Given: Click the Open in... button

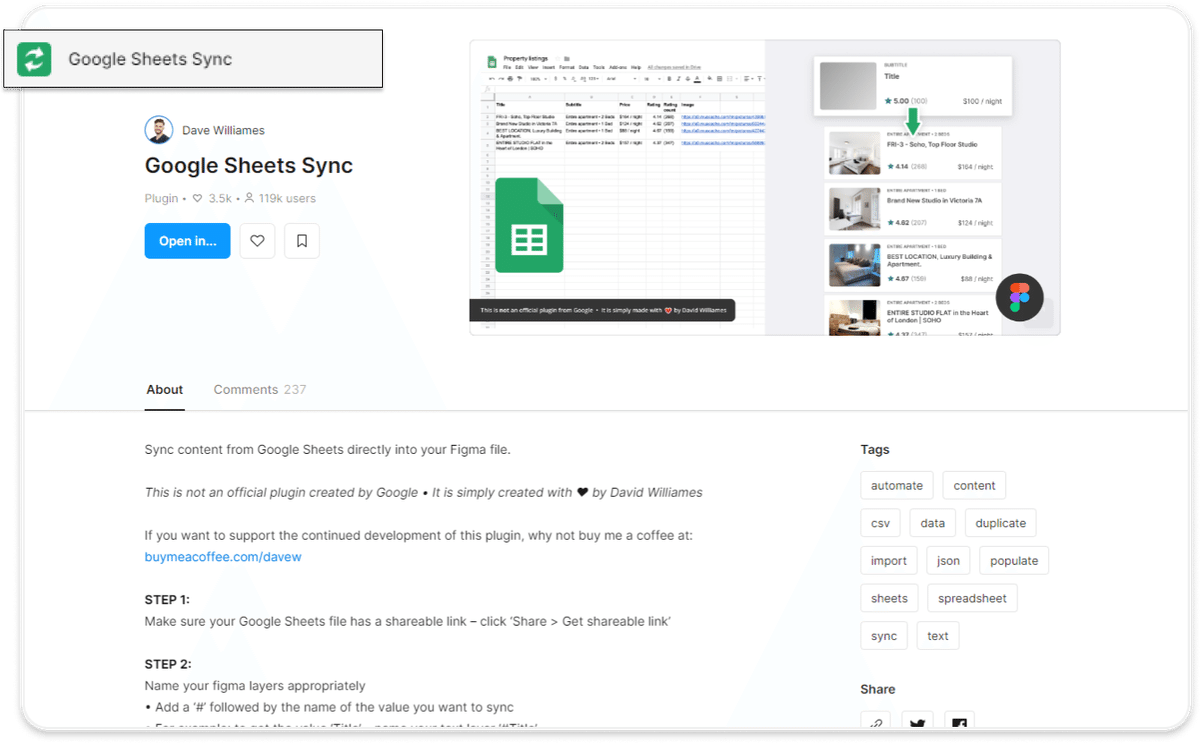Looking at the screenshot, I should click(x=187, y=241).
